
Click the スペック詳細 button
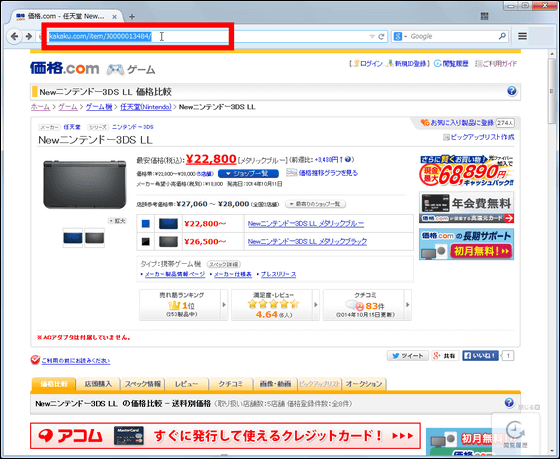point(224,264)
